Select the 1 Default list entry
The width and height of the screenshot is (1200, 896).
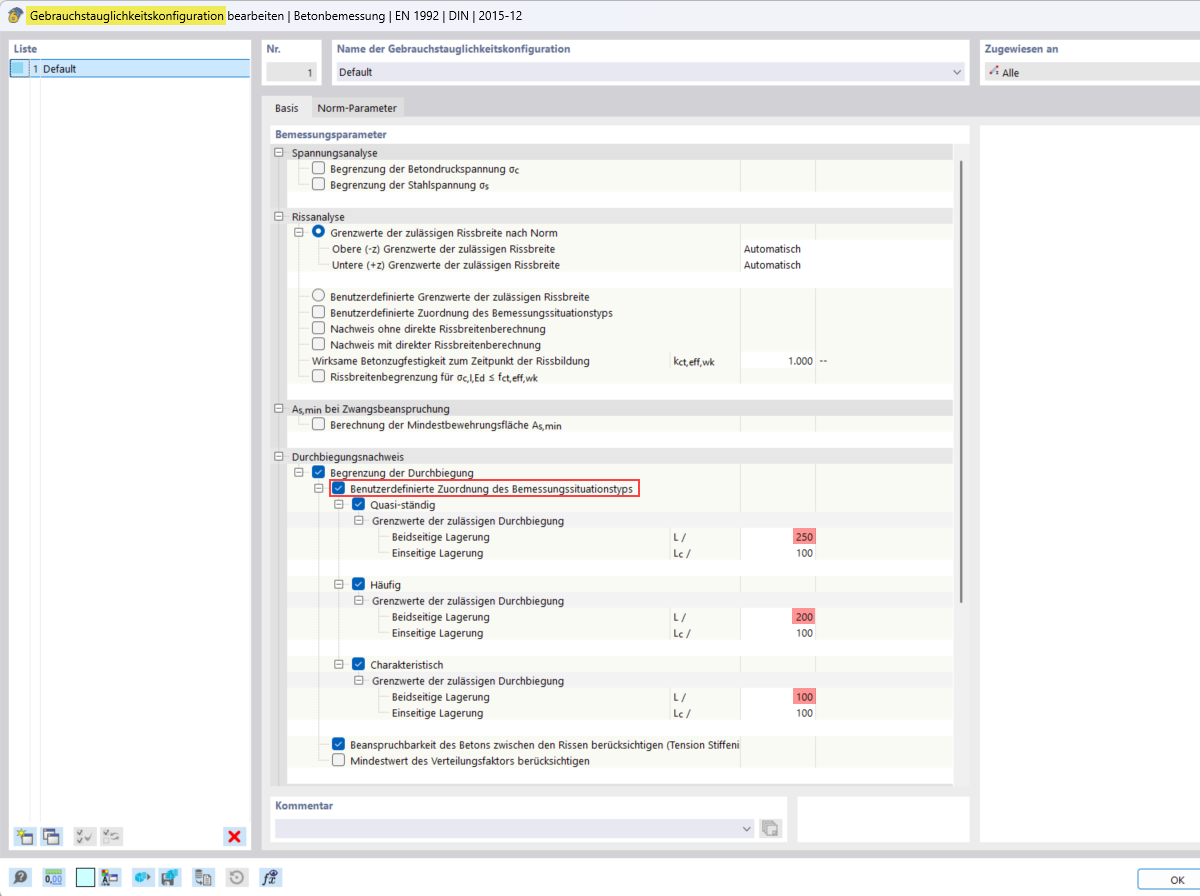(x=130, y=69)
